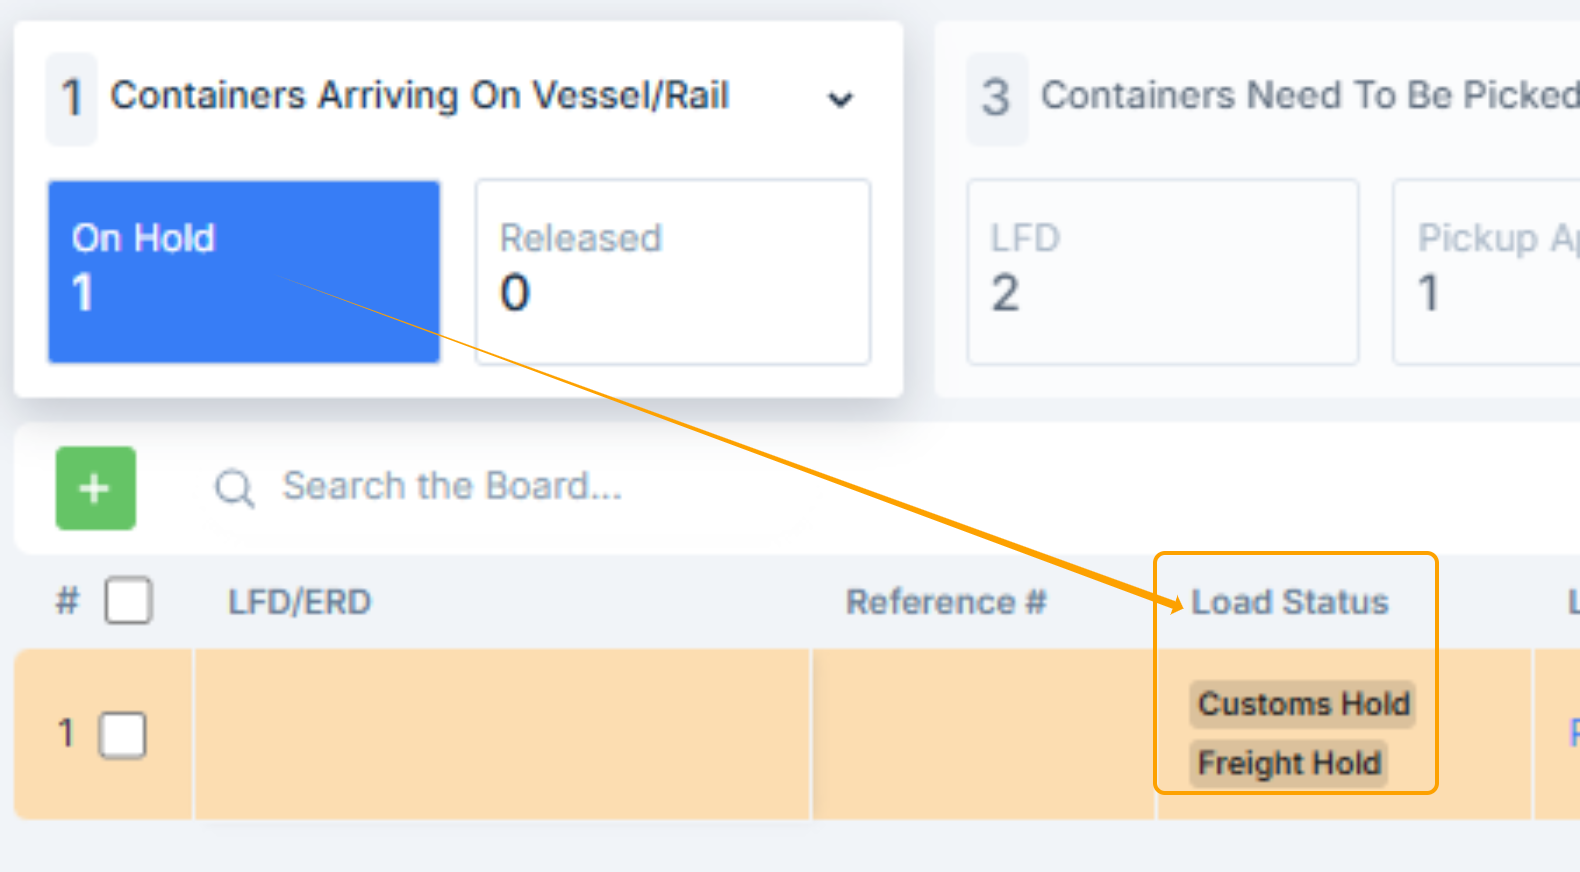
Task: Sort by the Reference # column header
Action: [946, 602]
